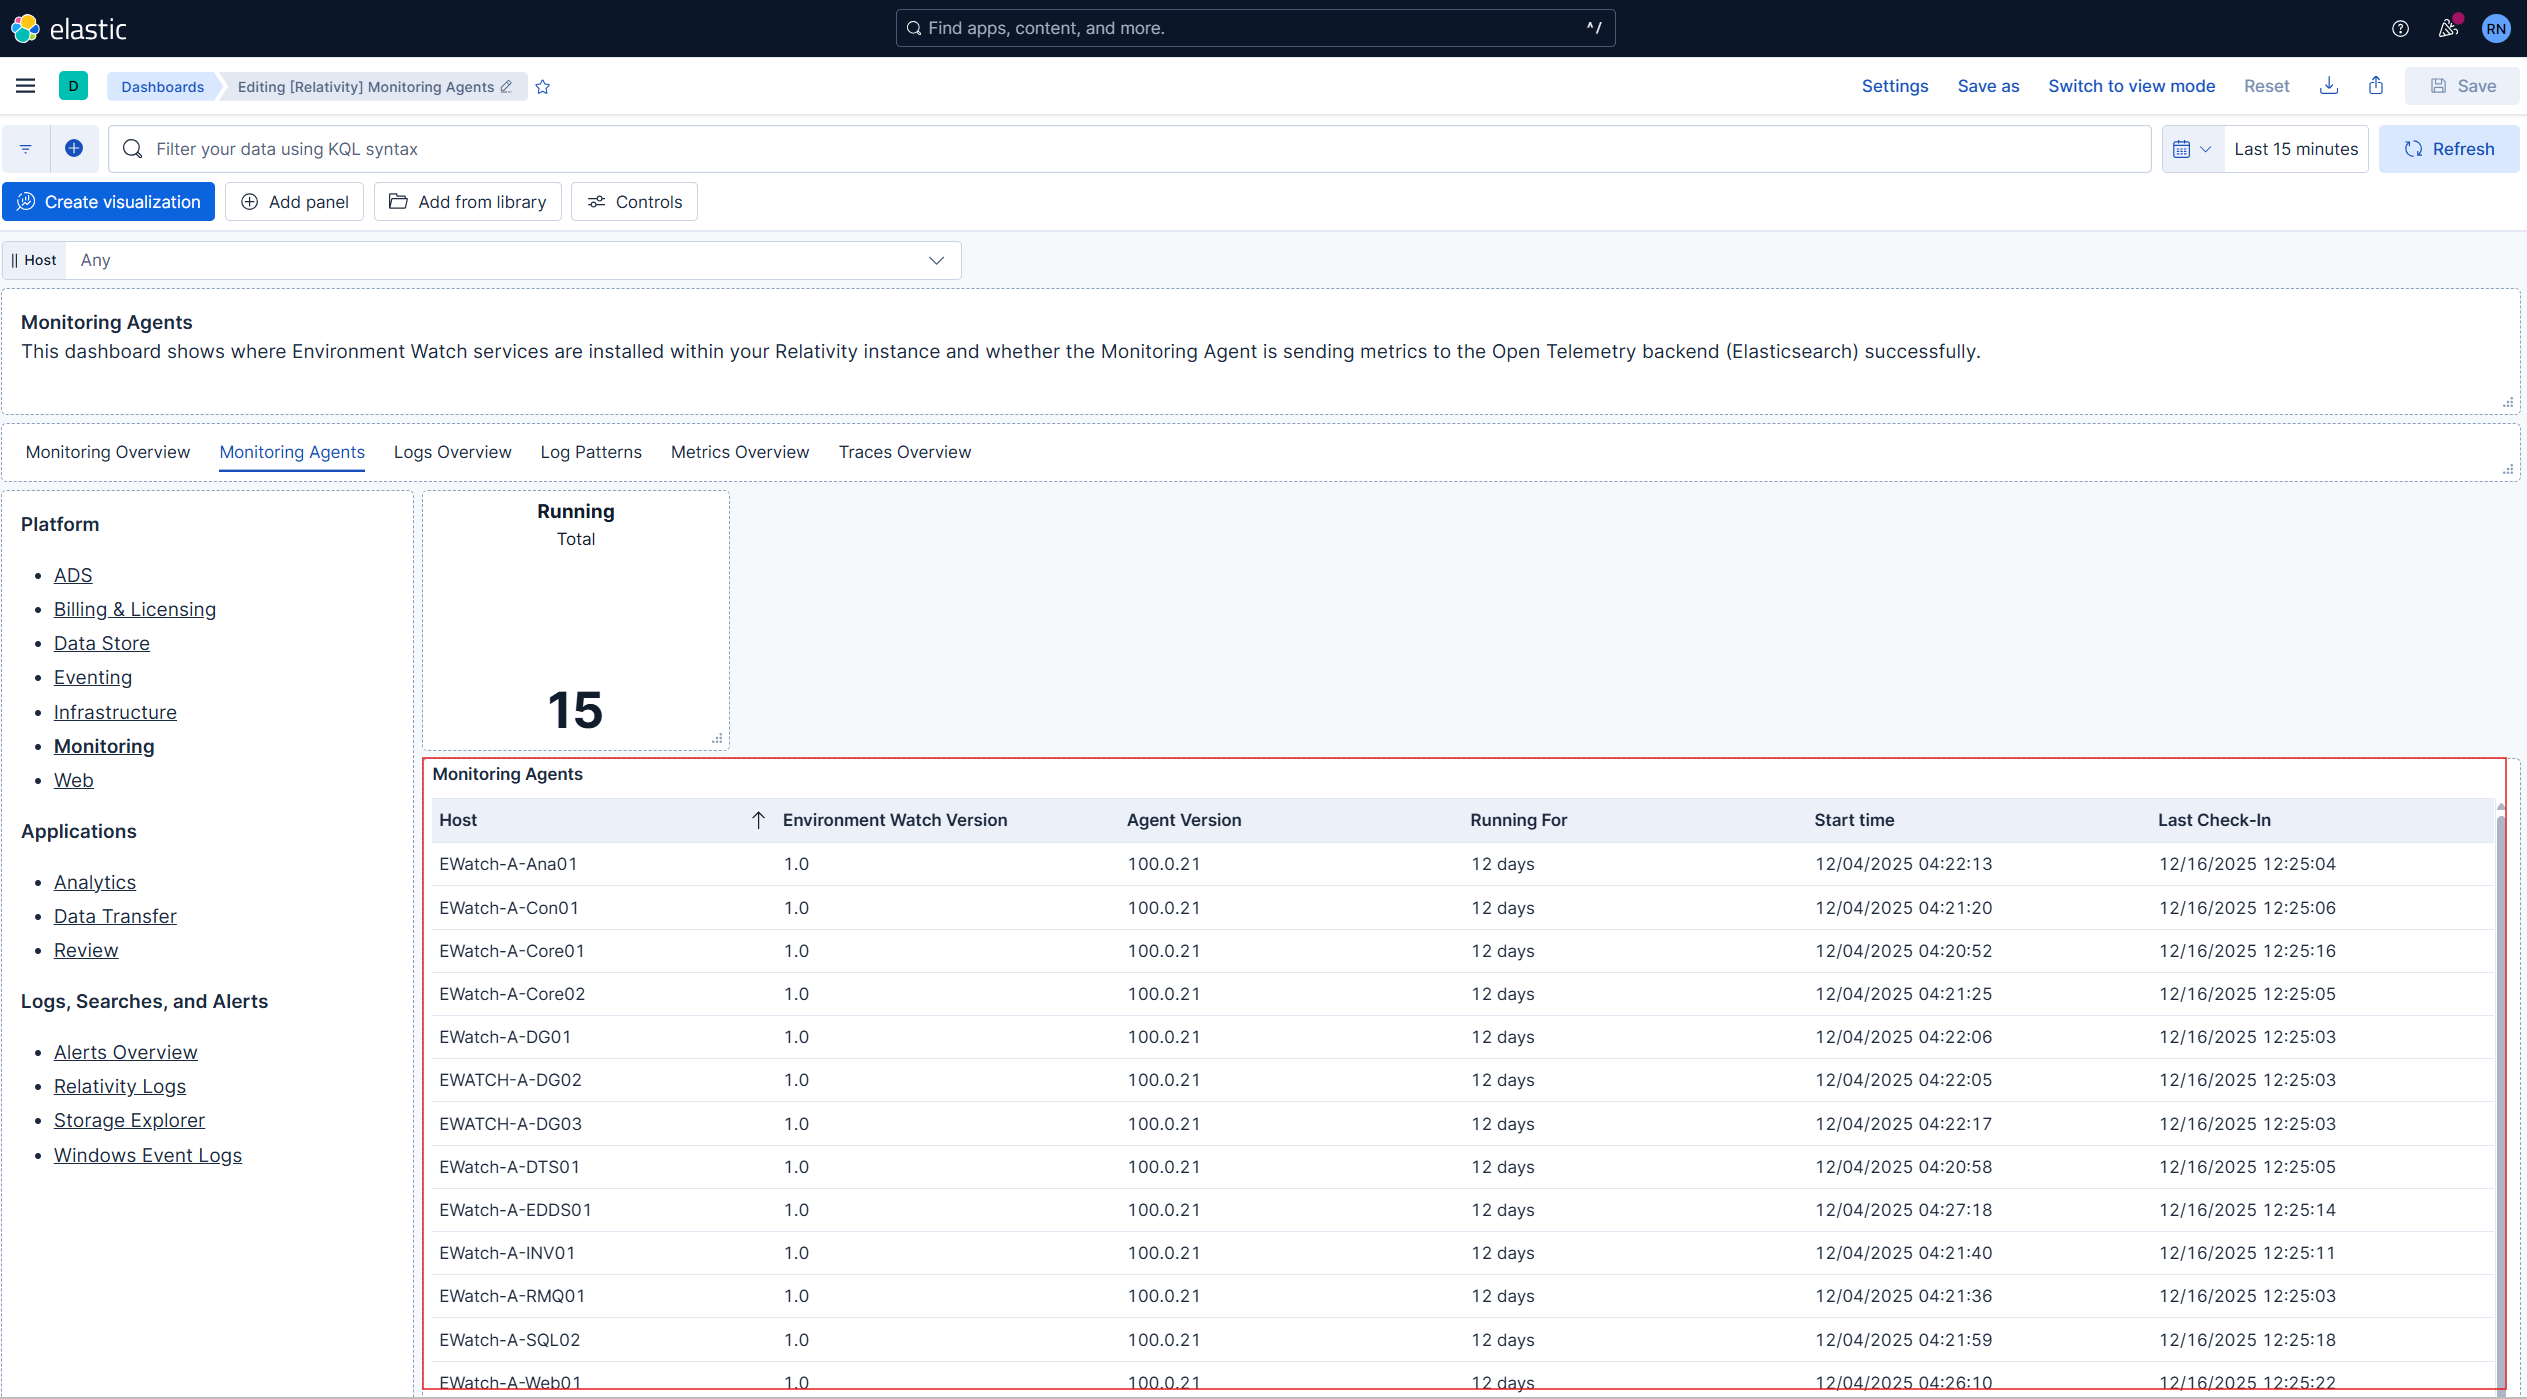Open the Review link
2527x1399 pixels.
point(86,950)
